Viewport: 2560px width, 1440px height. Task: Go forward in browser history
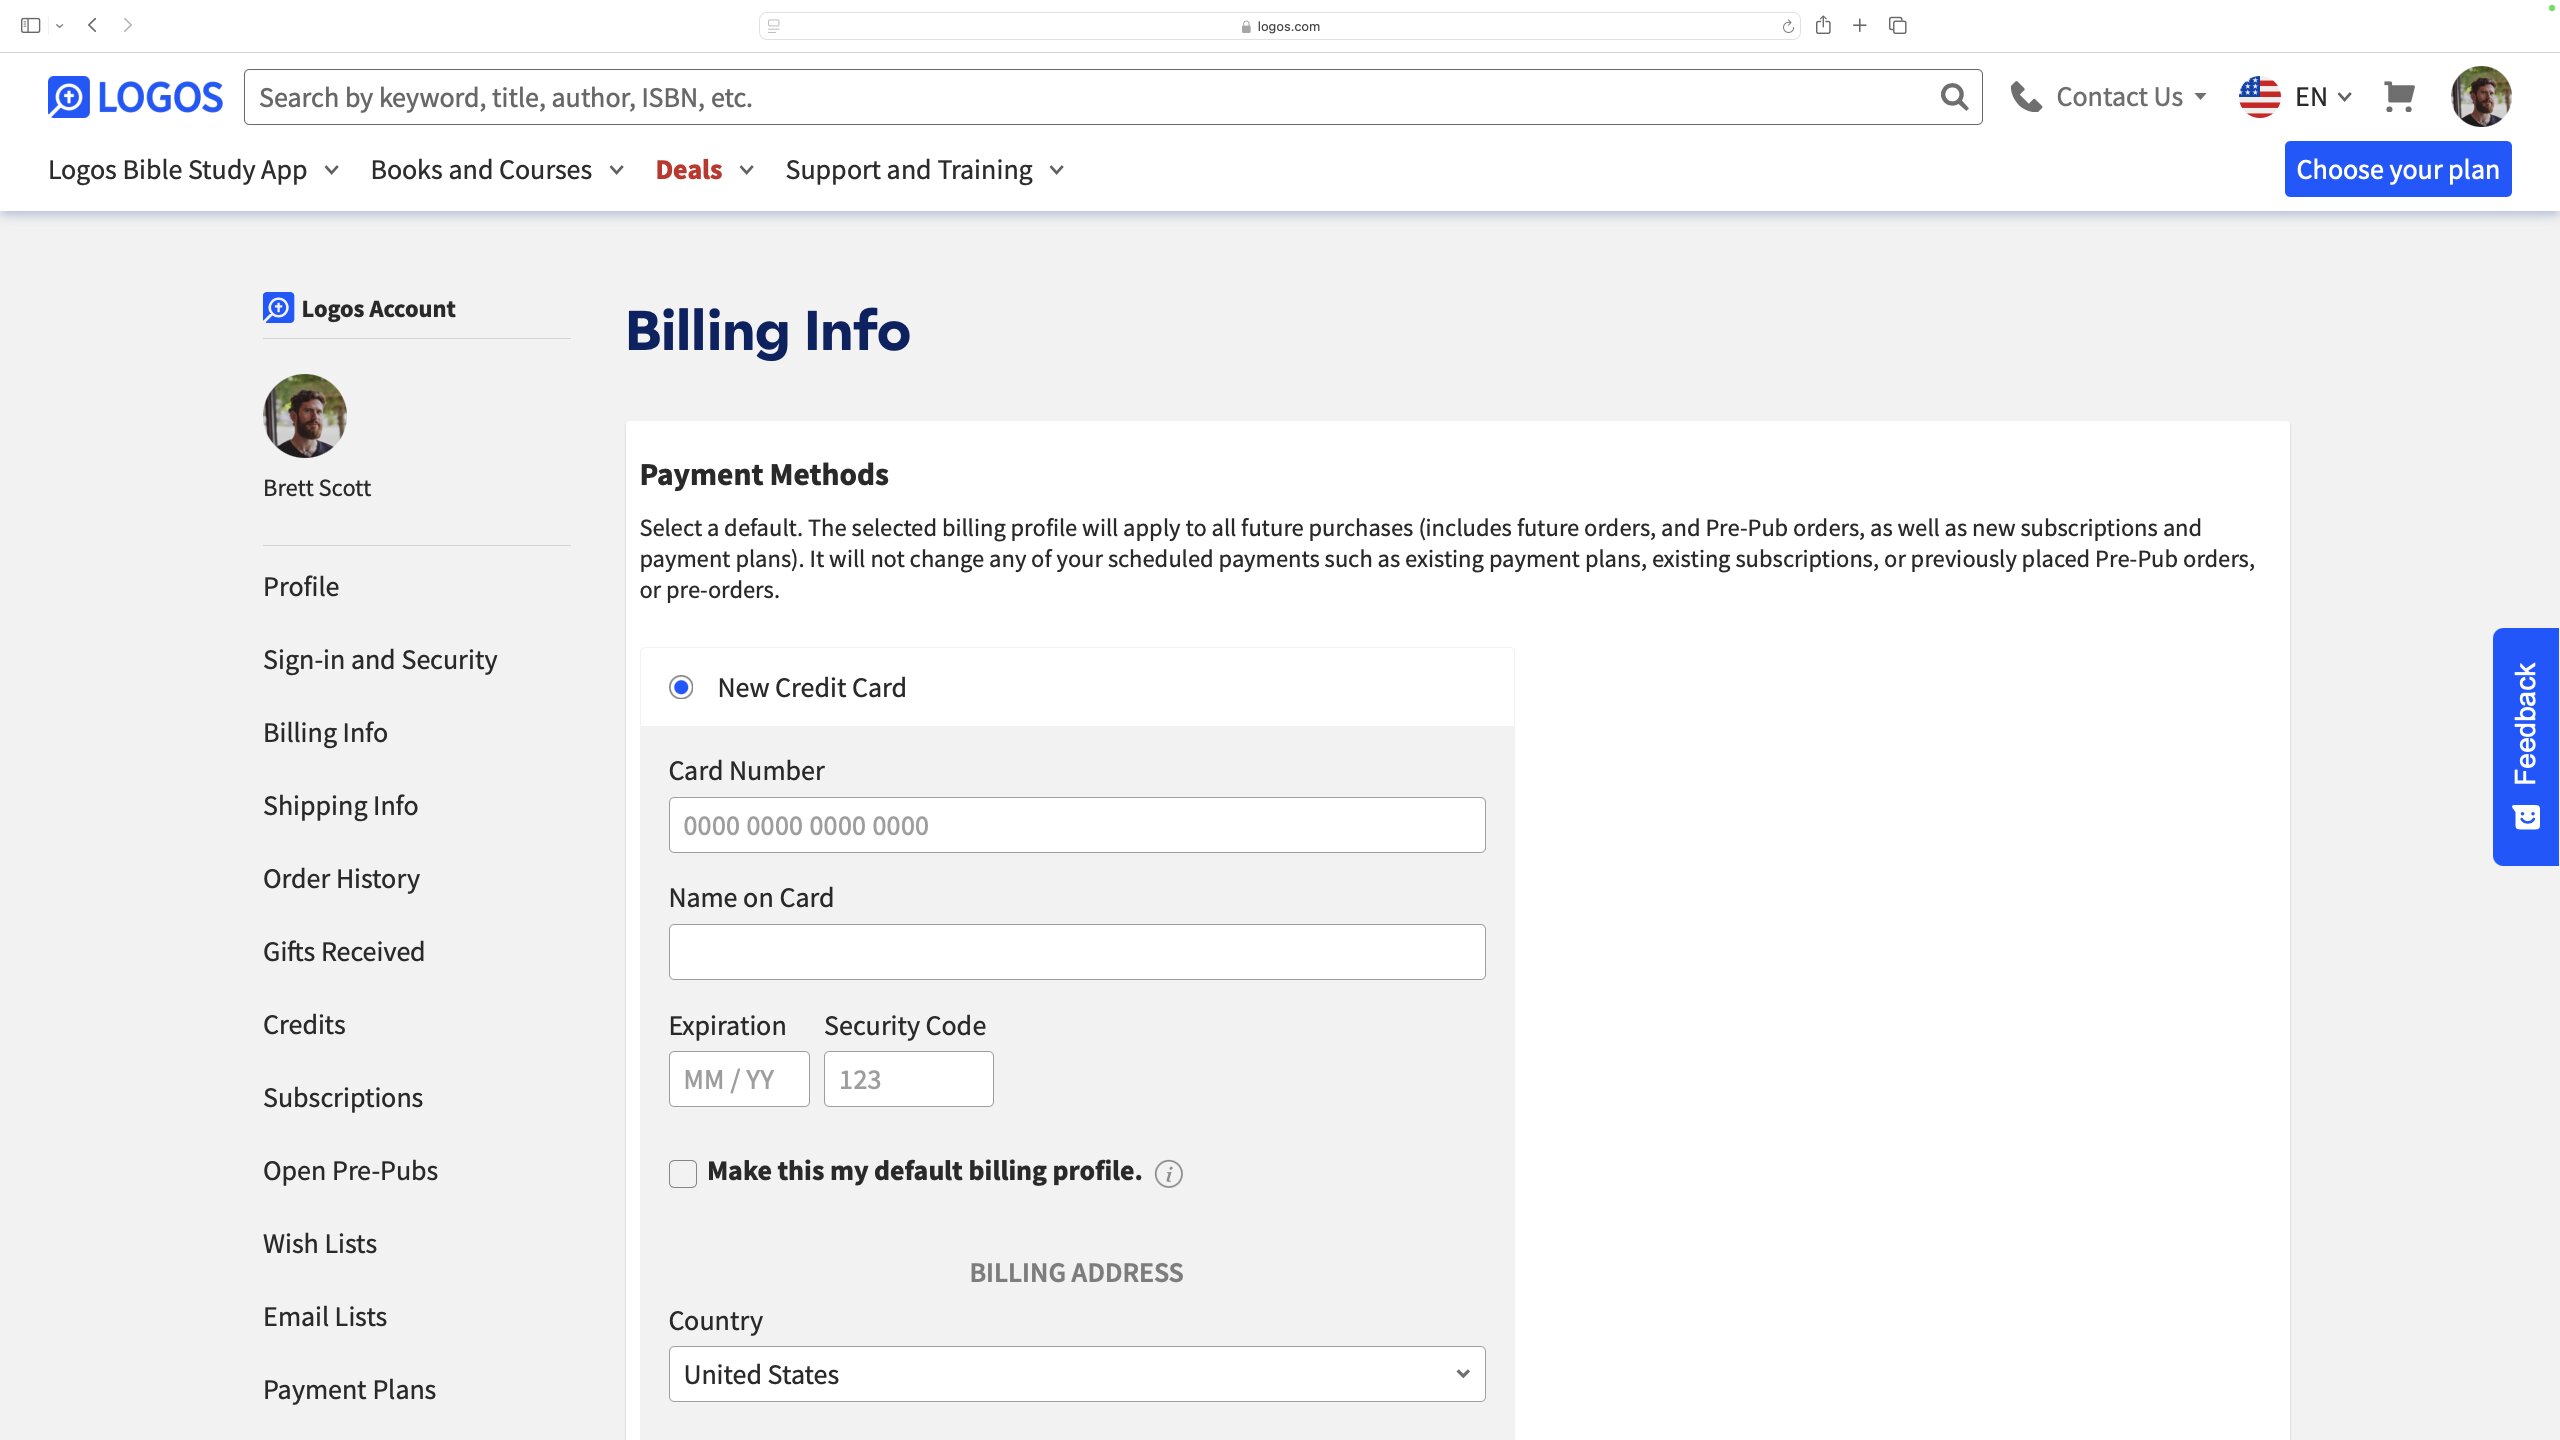tap(127, 25)
